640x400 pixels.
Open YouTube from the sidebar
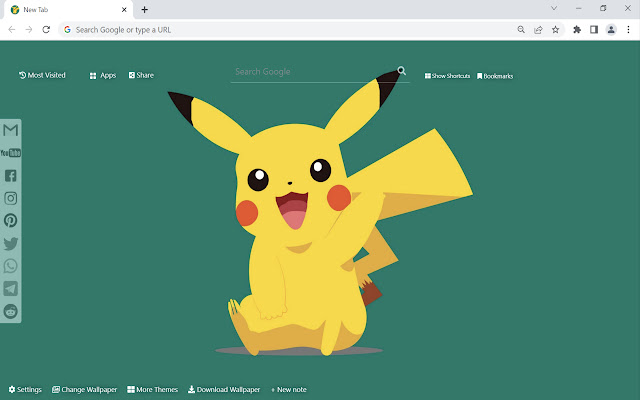11,153
